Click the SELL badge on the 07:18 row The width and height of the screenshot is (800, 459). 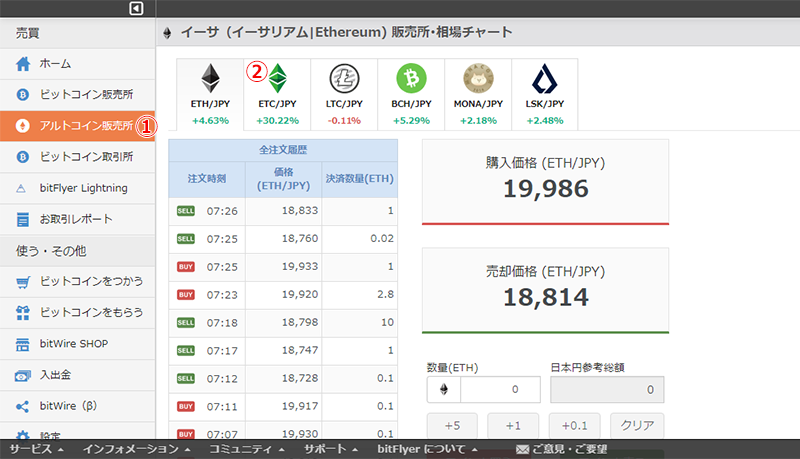(x=186, y=323)
